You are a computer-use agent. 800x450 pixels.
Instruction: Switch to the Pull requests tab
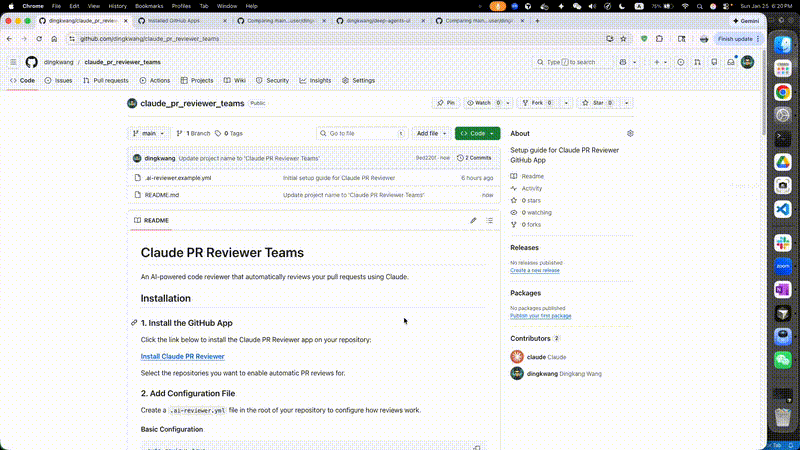click(x=106, y=81)
